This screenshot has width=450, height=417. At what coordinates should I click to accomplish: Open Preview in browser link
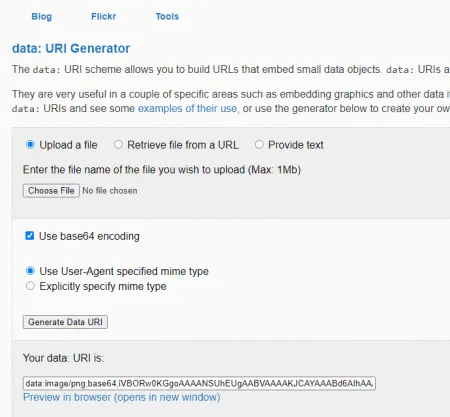(122, 397)
